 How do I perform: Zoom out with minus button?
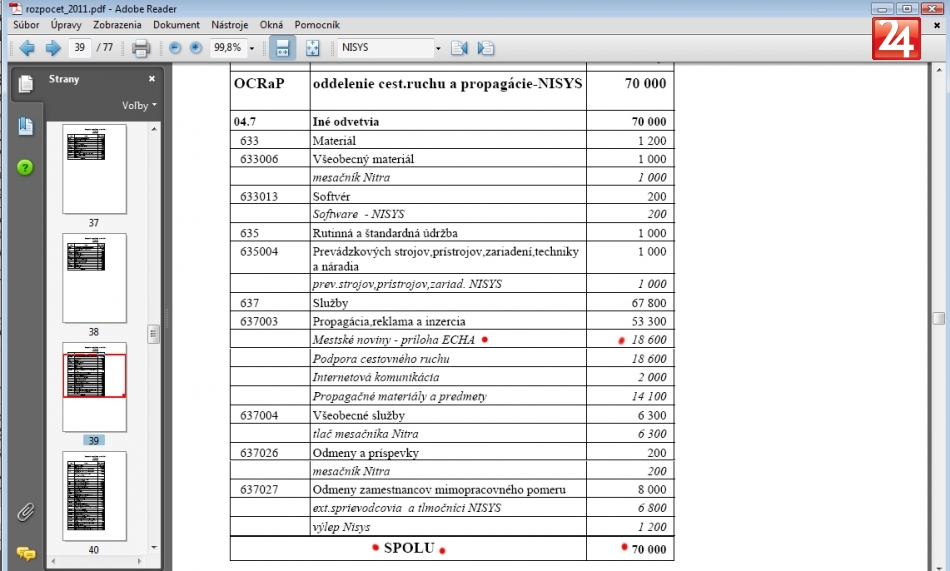(175, 48)
